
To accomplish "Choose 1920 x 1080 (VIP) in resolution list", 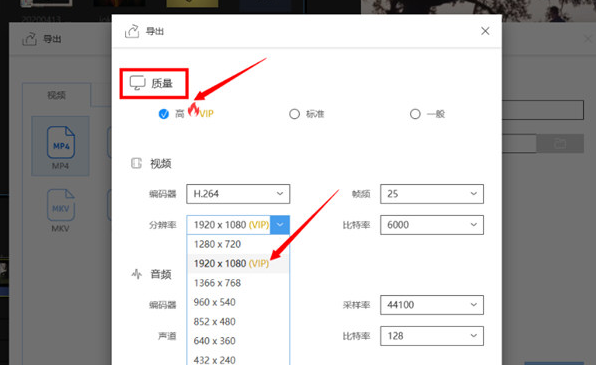I will click(238, 263).
